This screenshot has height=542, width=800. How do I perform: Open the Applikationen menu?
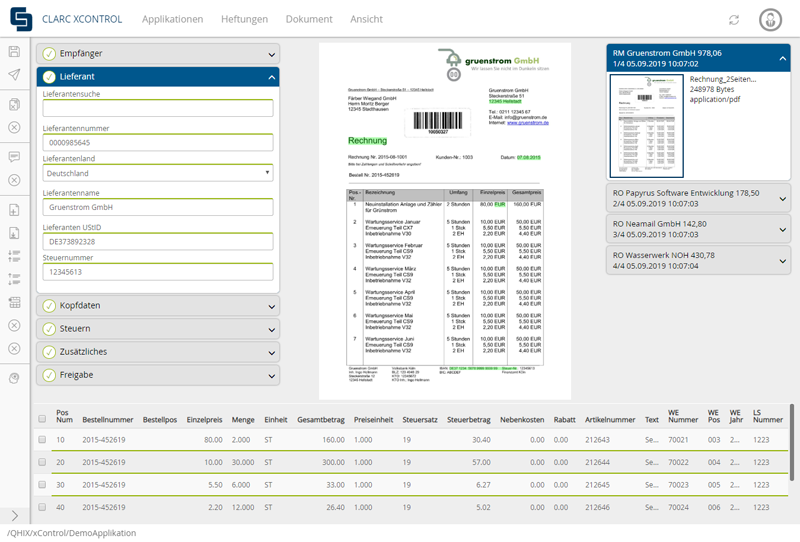172,19
